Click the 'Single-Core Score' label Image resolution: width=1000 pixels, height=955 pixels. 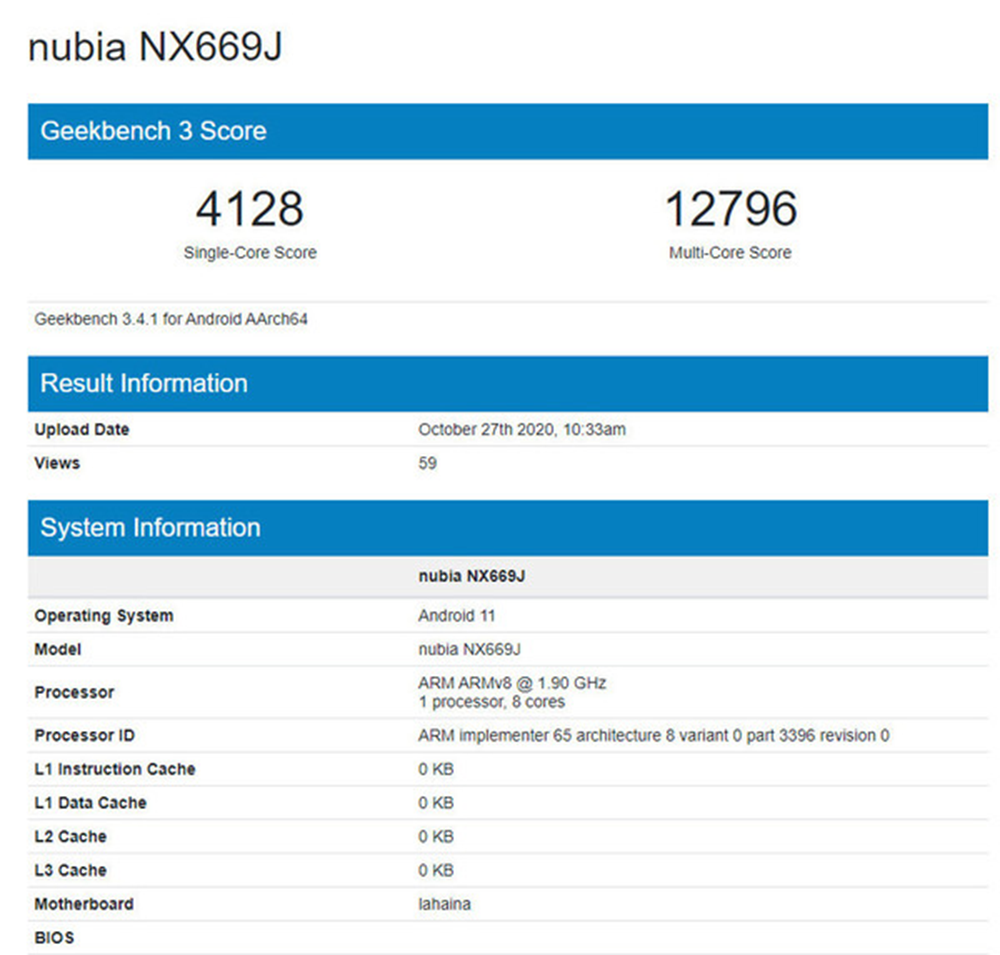pos(250,253)
